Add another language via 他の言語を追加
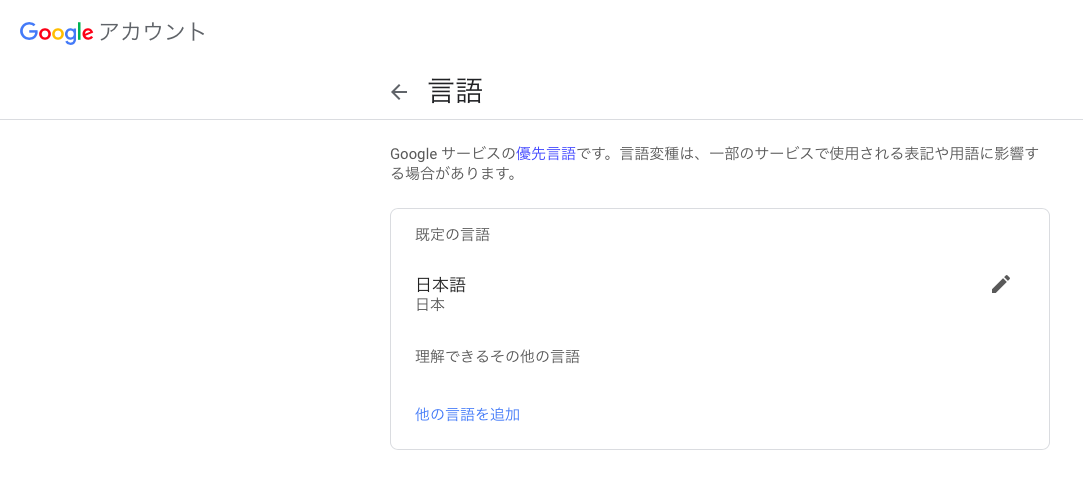The height and width of the screenshot is (496, 1083). coord(468,414)
